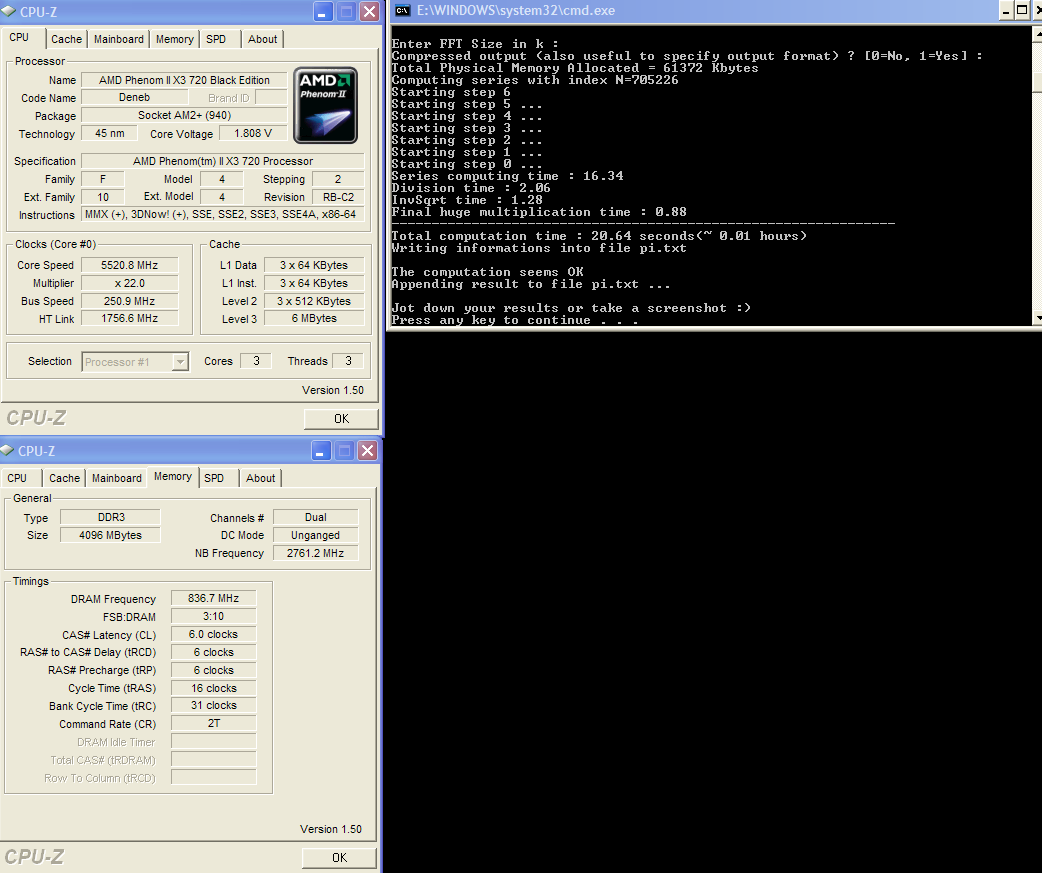Click the top CPU-Z window title icon

pyautogui.click(x=8, y=11)
